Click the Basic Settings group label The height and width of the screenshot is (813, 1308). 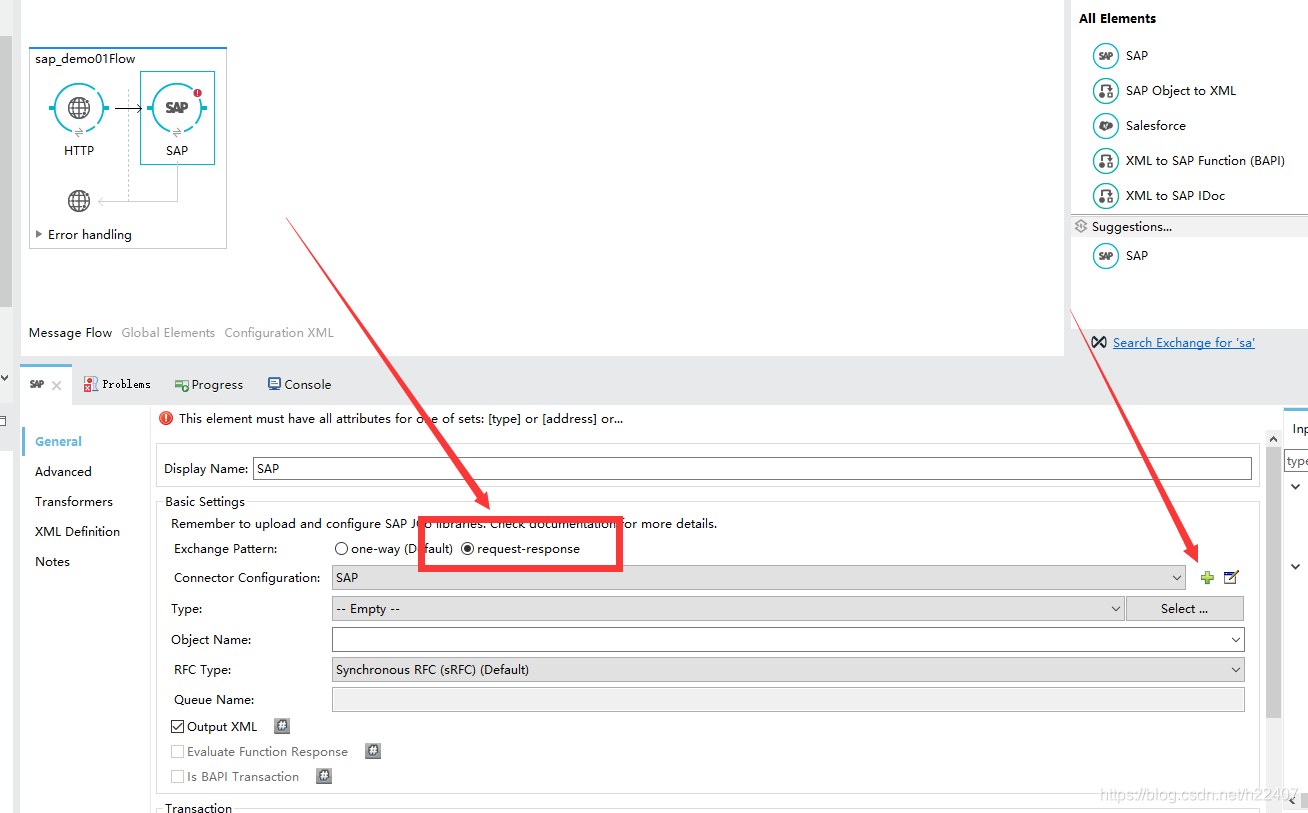(205, 502)
